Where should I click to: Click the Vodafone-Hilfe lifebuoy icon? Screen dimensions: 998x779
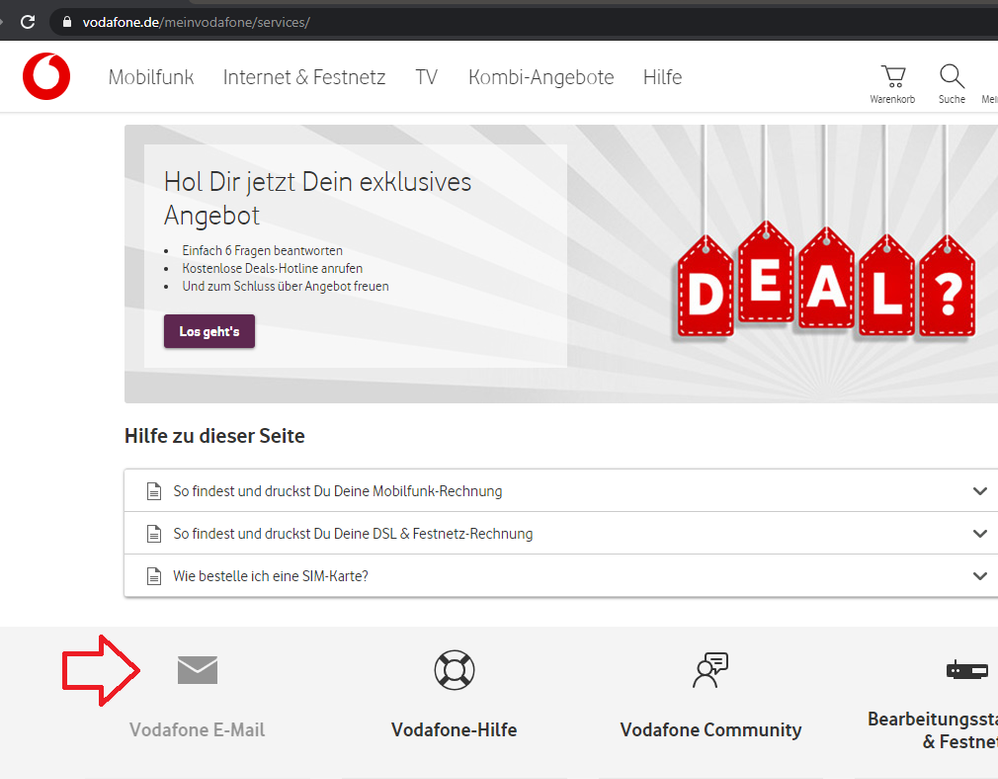(x=454, y=670)
